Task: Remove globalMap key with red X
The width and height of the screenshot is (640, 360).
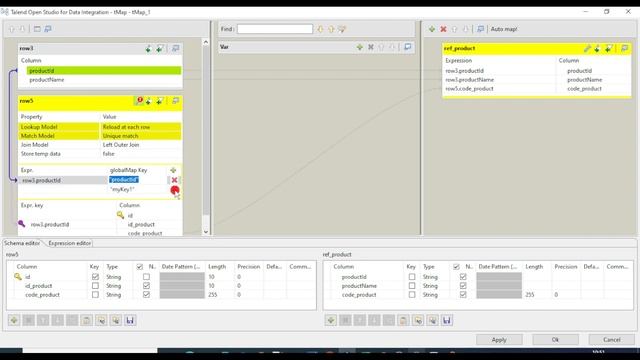Action: [x=174, y=180]
